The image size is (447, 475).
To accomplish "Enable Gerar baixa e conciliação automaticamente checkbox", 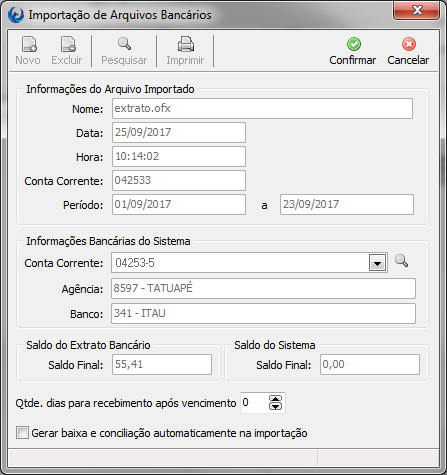I will click(22, 433).
